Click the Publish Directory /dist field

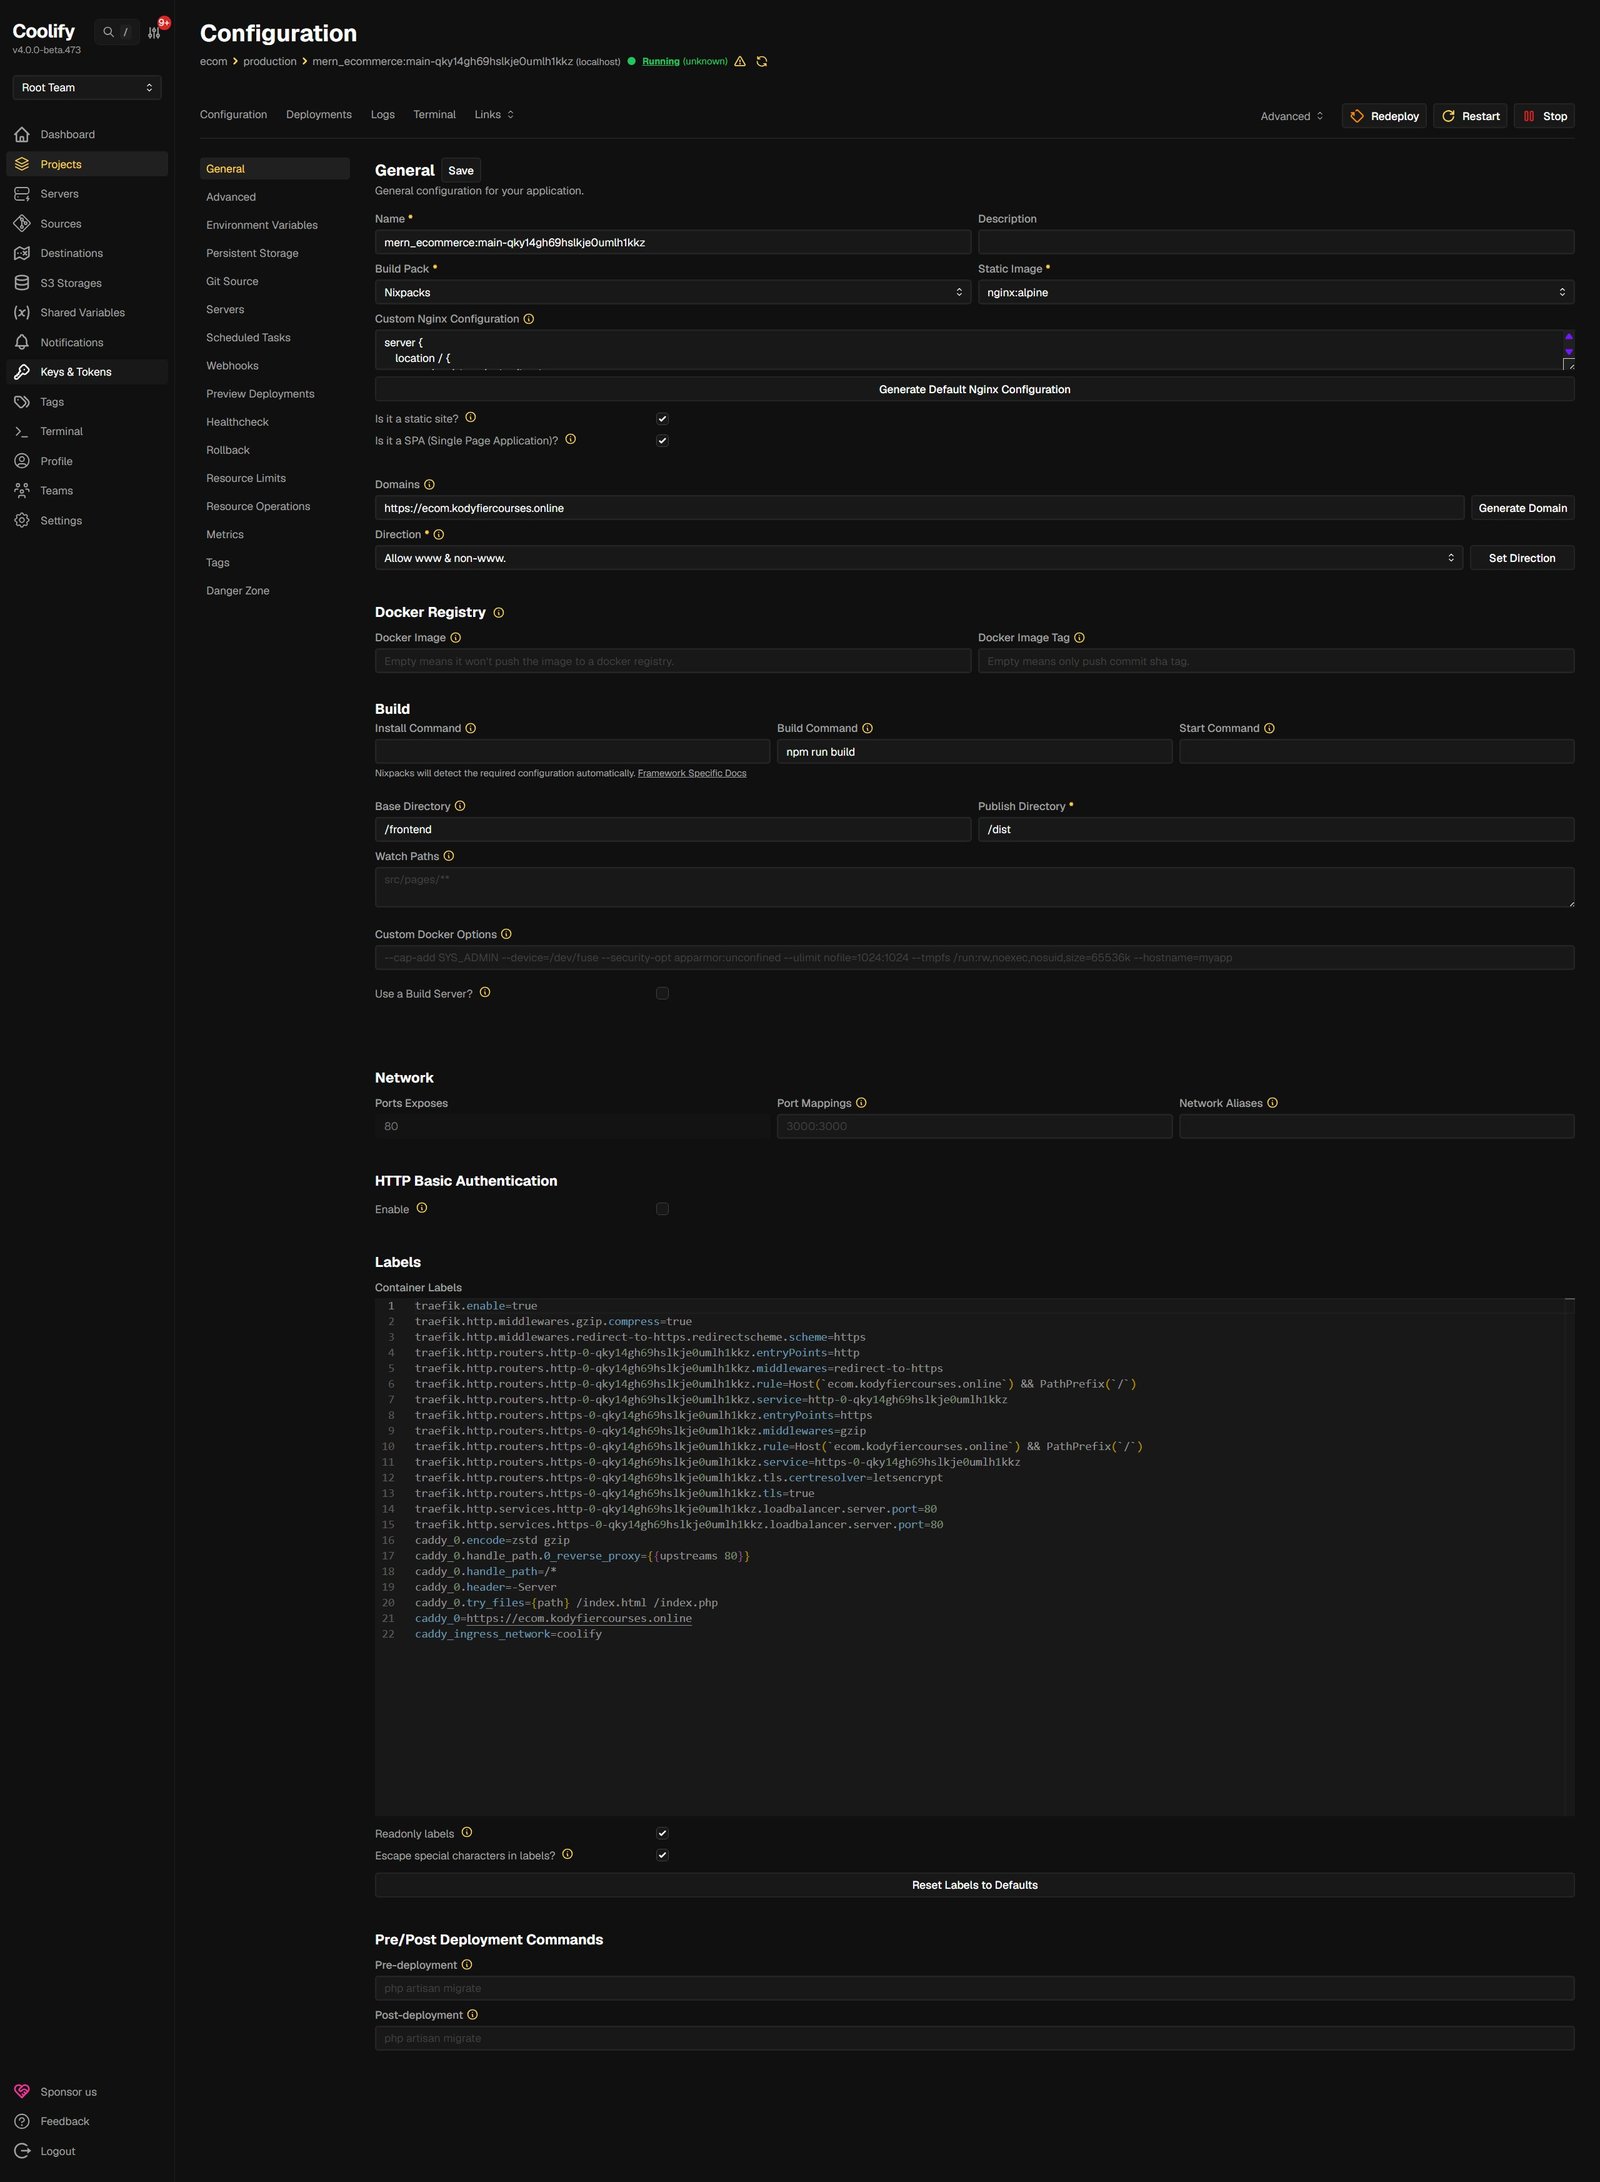(x=1276, y=830)
